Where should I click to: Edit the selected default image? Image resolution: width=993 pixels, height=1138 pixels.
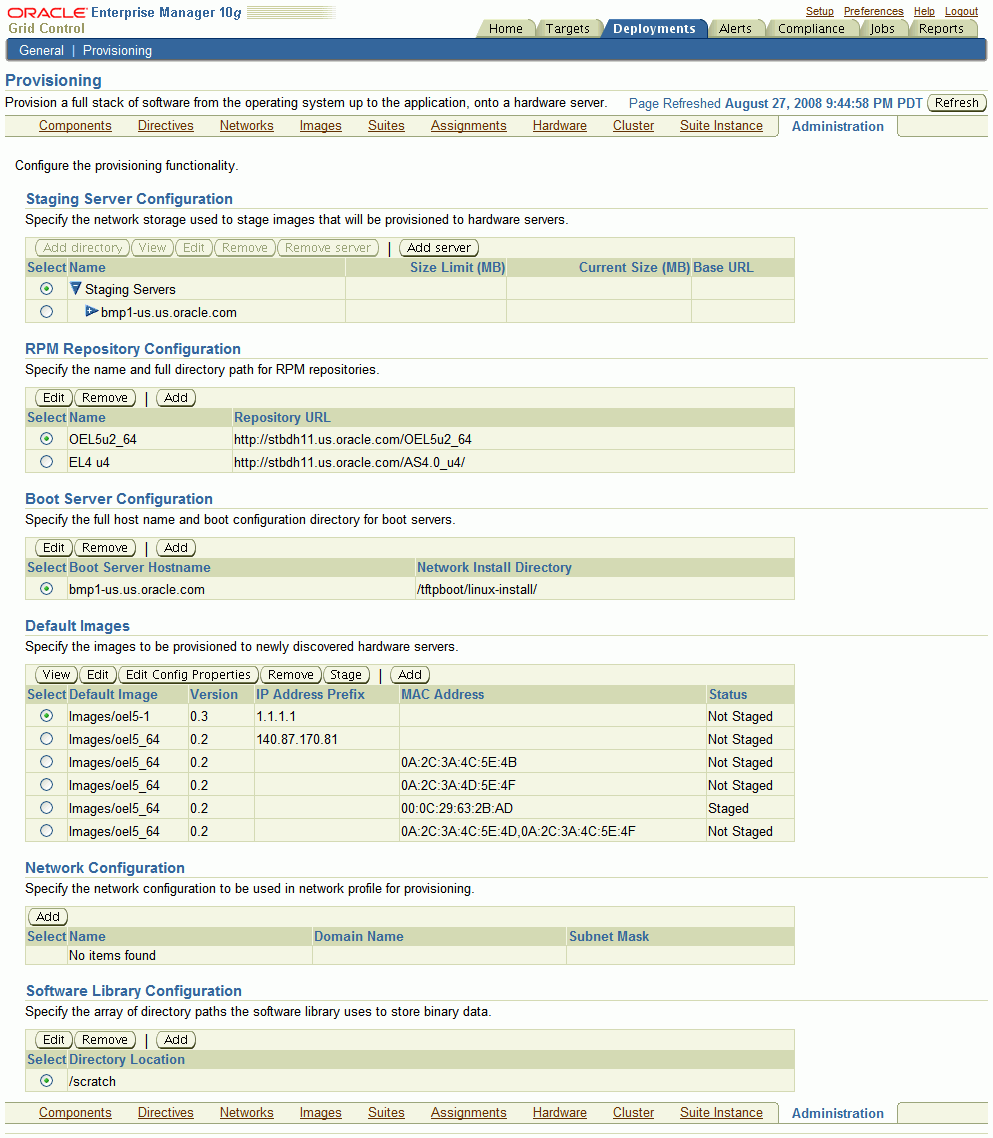[x=98, y=675]
